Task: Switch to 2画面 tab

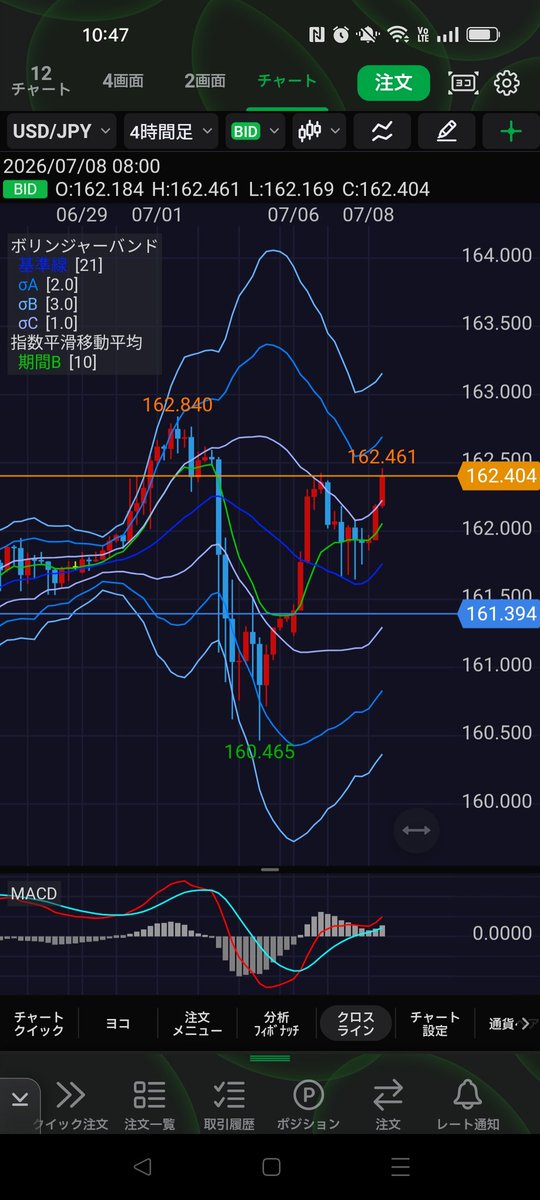Action: (x=205, y=80)
